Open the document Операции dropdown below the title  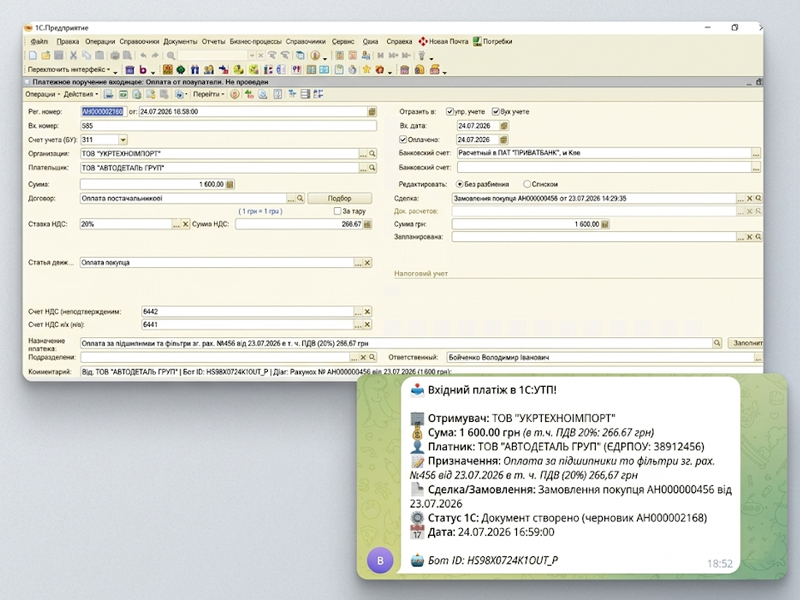[x=42, y=94]
